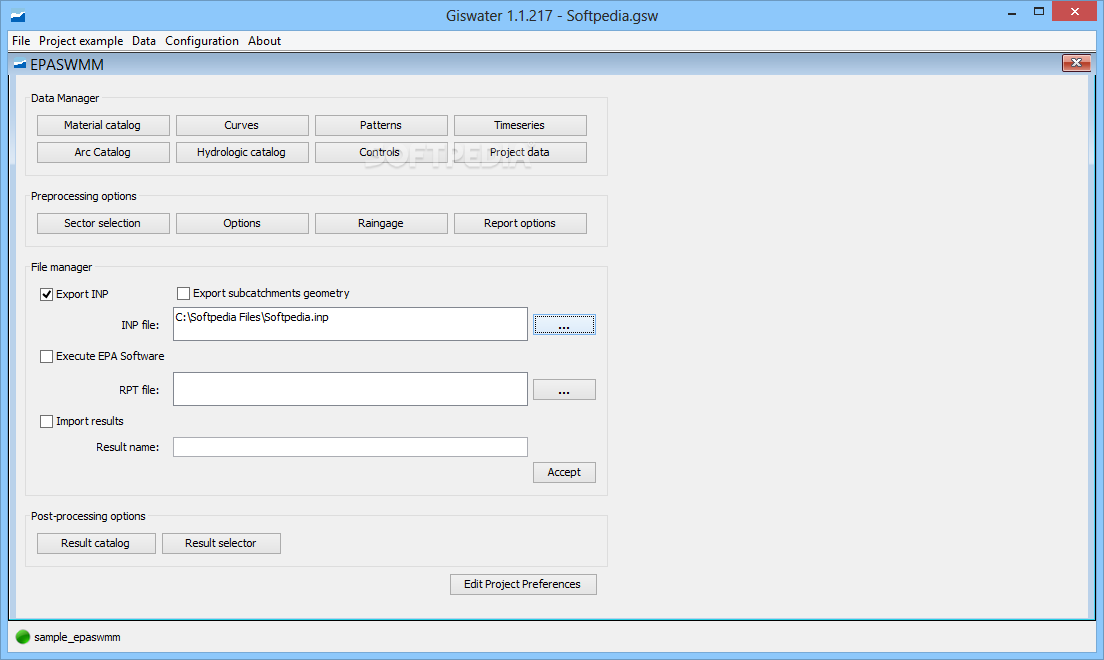Click the RPT file path field
Viewport: 1104px width, 660px height.
(x=350, y=389)
